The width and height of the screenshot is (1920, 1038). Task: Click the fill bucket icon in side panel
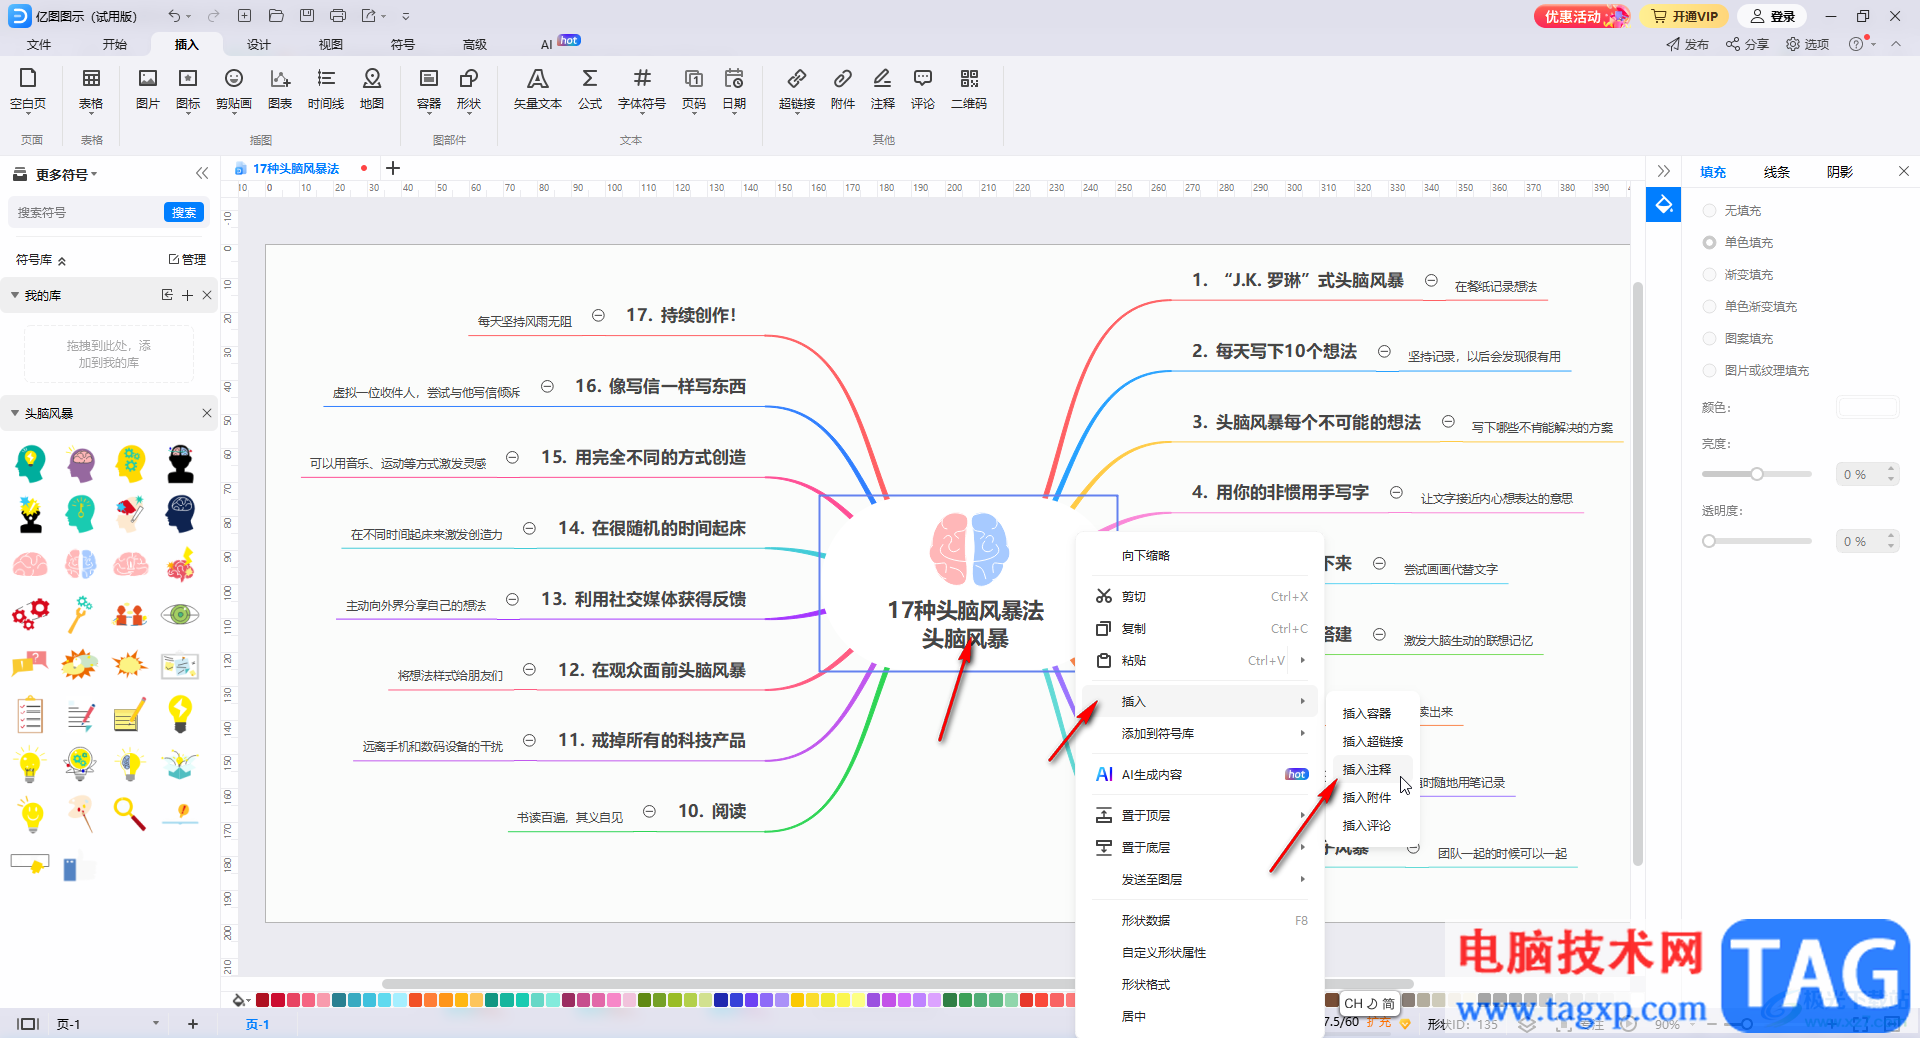click(x=1664, y=205)
